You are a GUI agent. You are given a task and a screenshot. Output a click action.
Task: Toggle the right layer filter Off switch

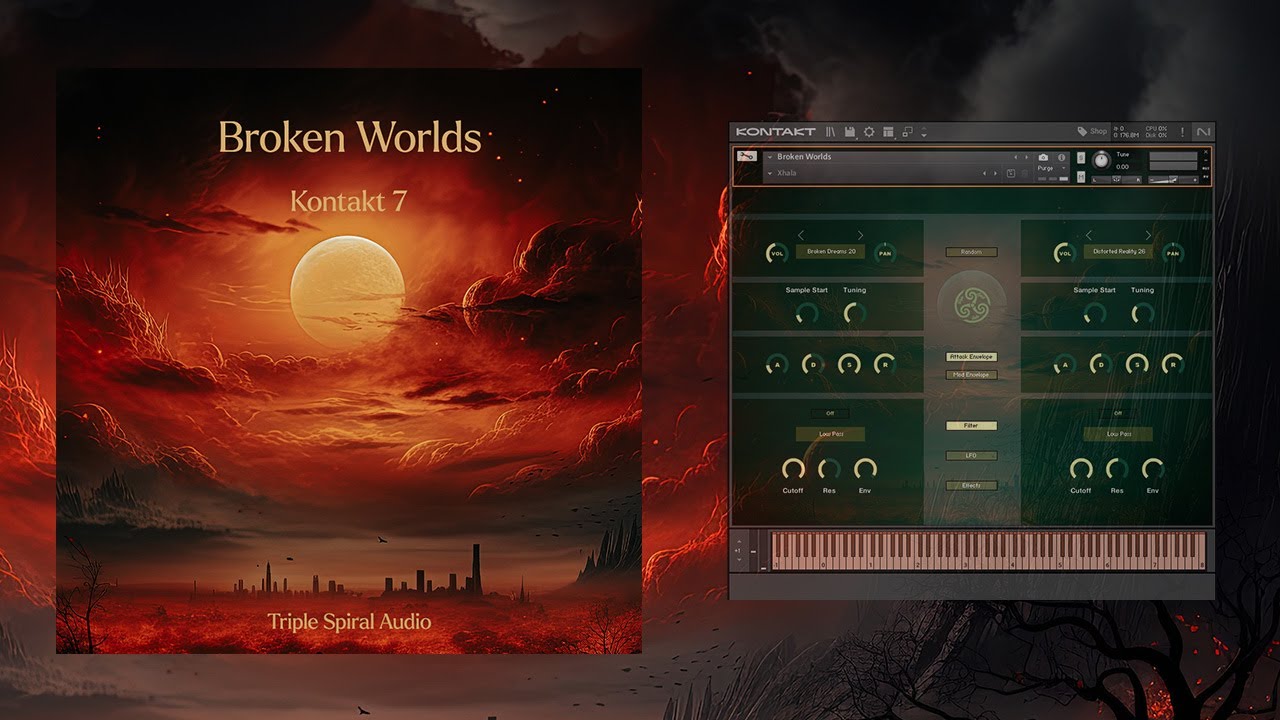pyautogui.click(x=1118, y=413)
